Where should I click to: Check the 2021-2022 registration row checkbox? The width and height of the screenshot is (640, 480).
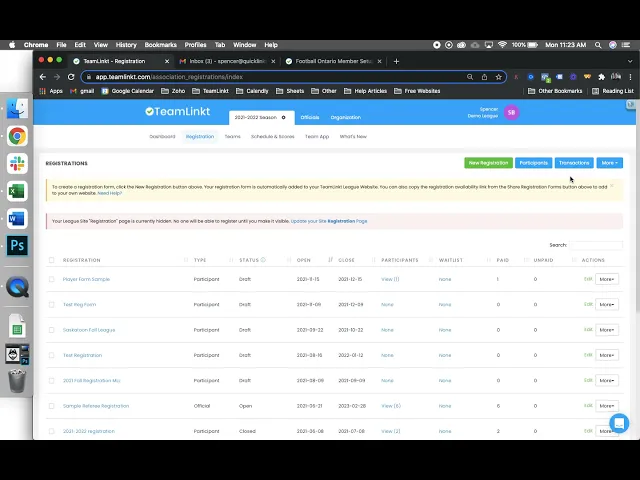tap(51, 431)
